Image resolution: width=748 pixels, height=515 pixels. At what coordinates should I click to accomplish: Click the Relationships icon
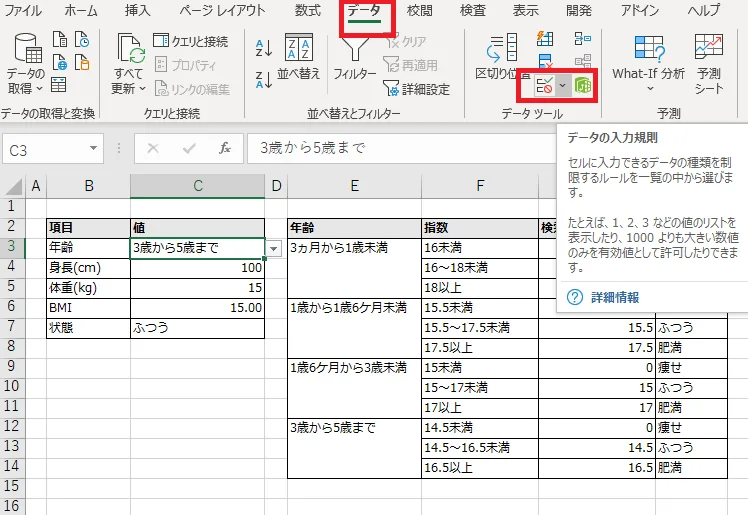(583, 62)
